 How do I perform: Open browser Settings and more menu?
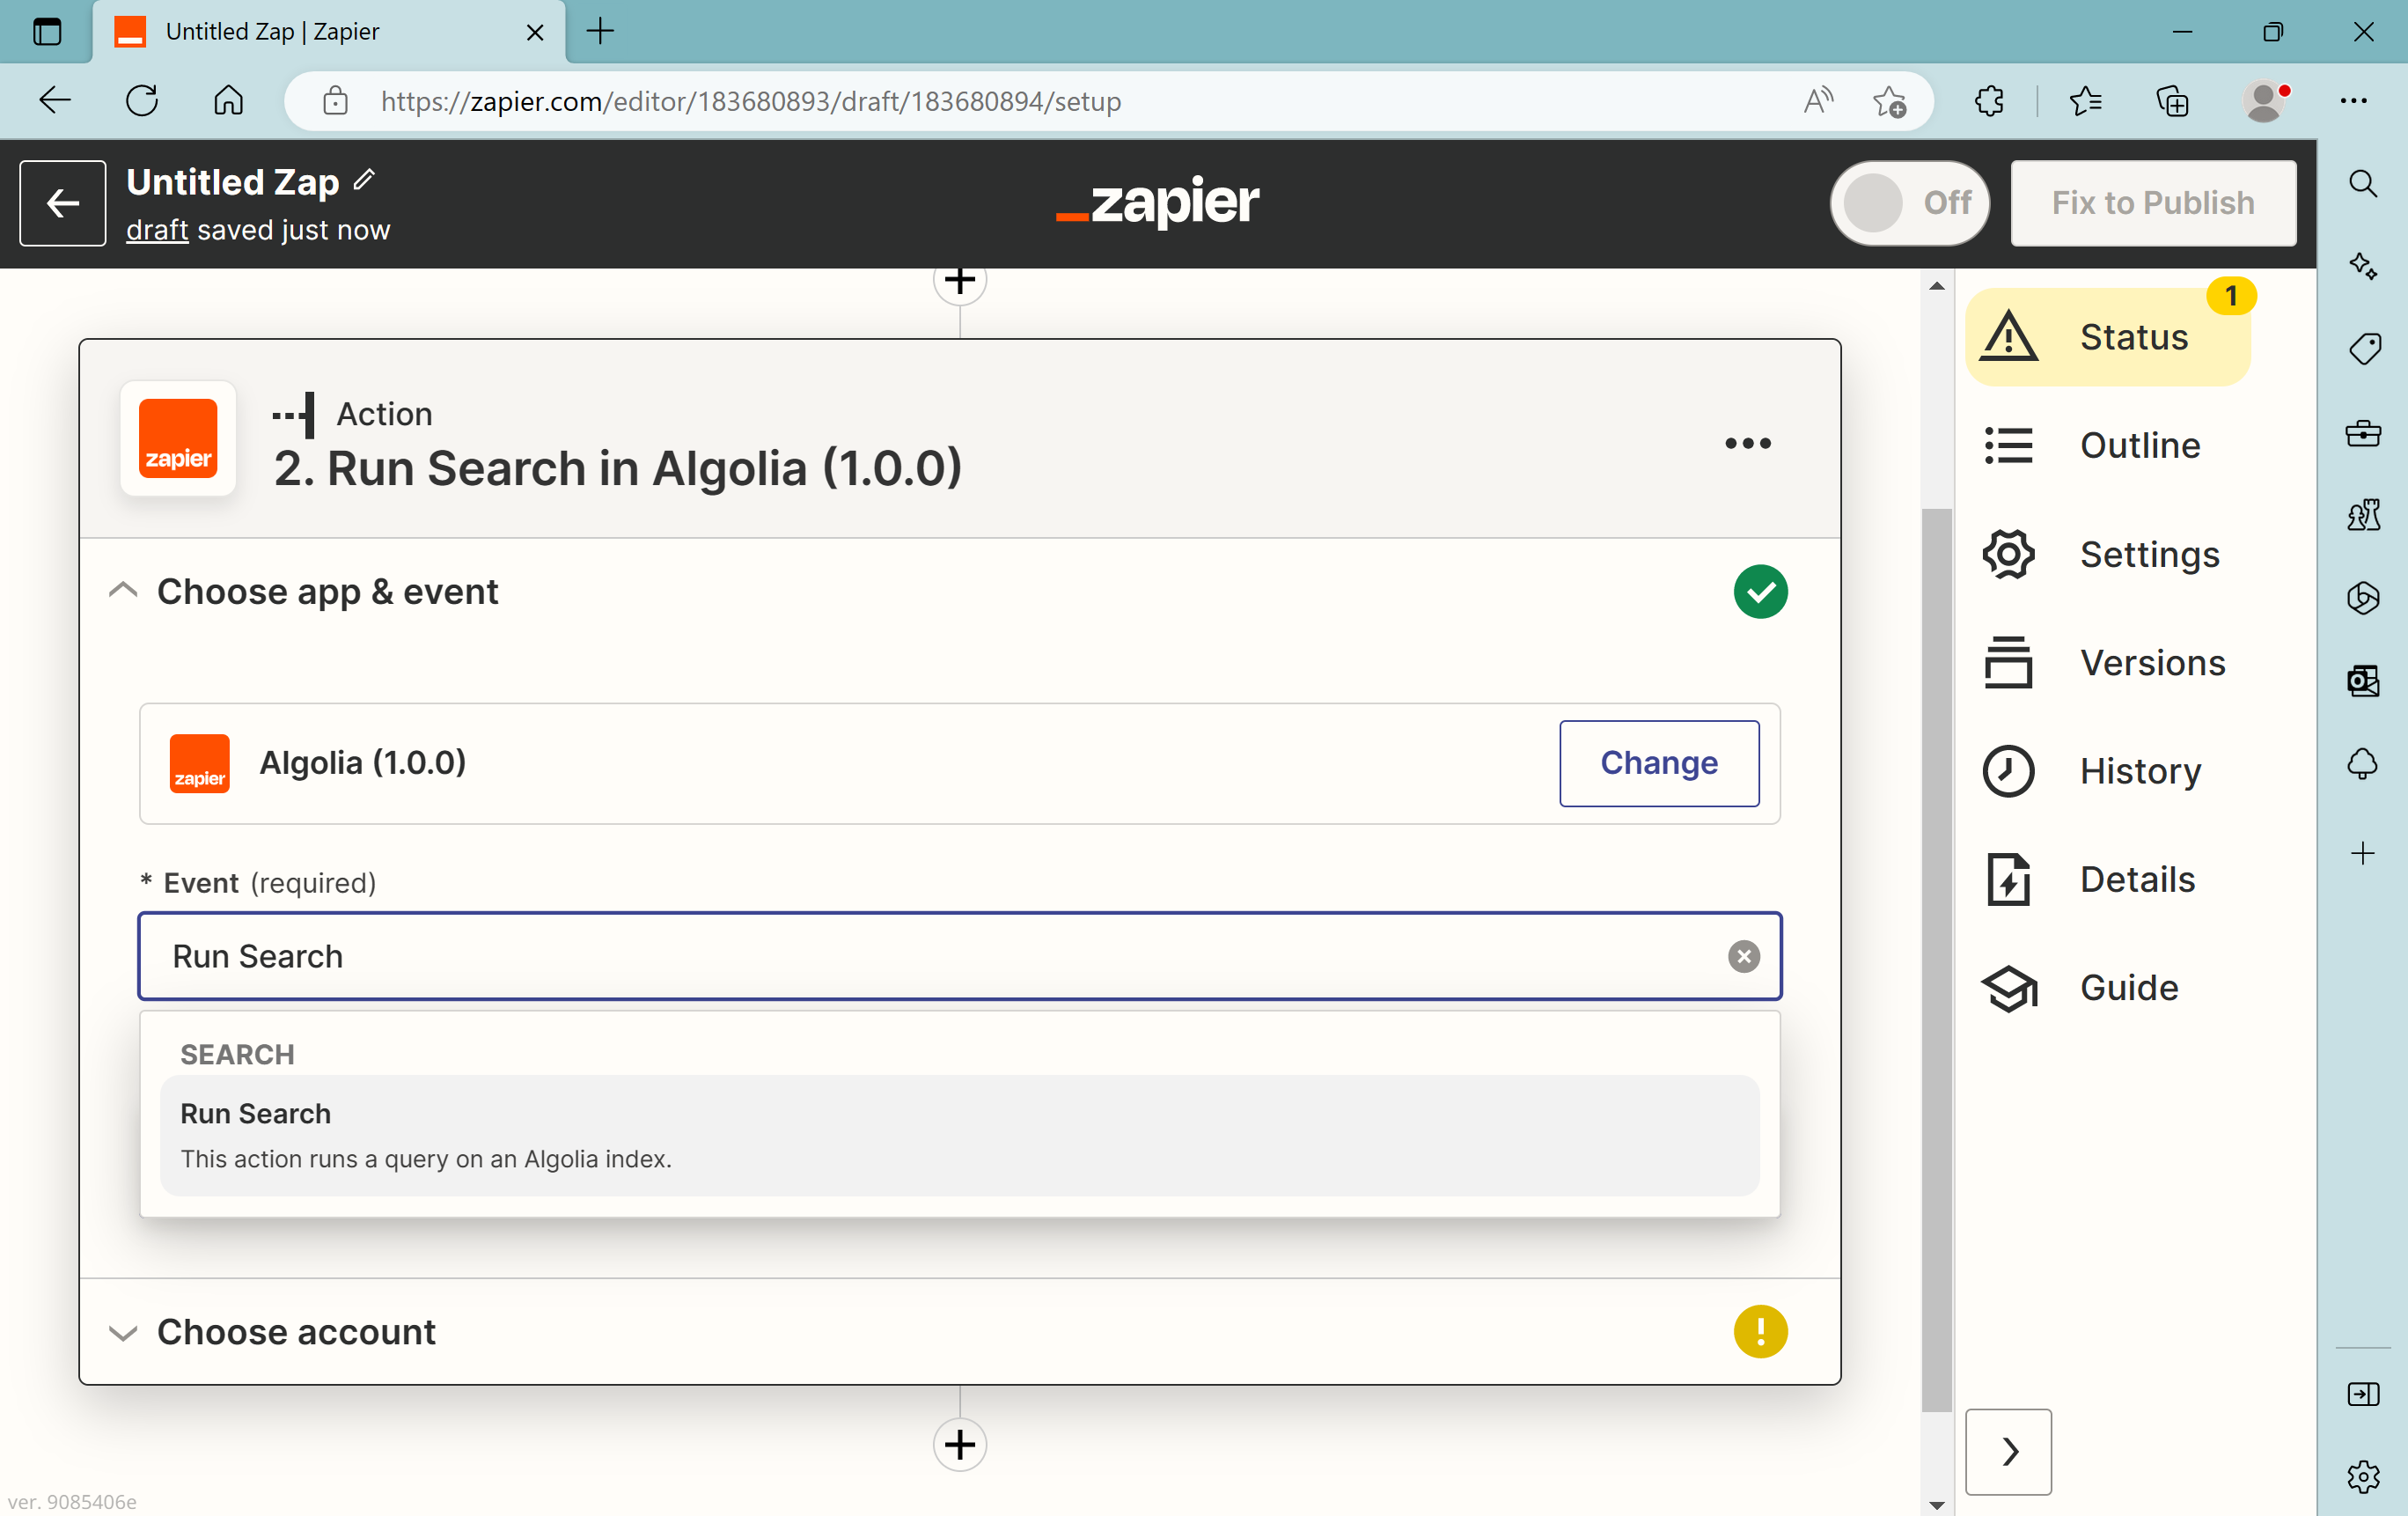pos(2353,100)
